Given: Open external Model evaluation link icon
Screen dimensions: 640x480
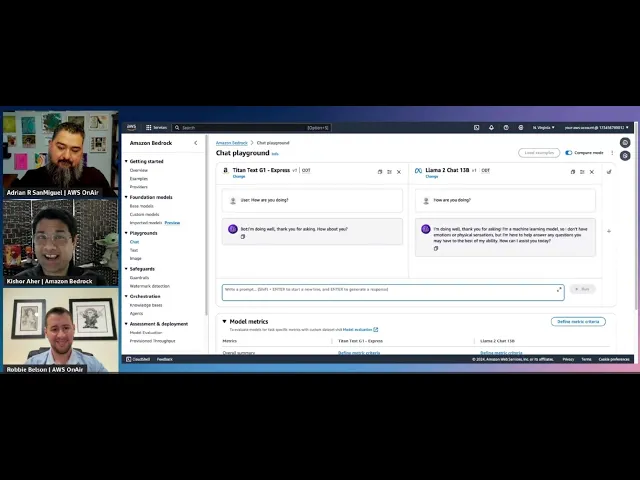Looking at the screenshot, I should point(376,329).
